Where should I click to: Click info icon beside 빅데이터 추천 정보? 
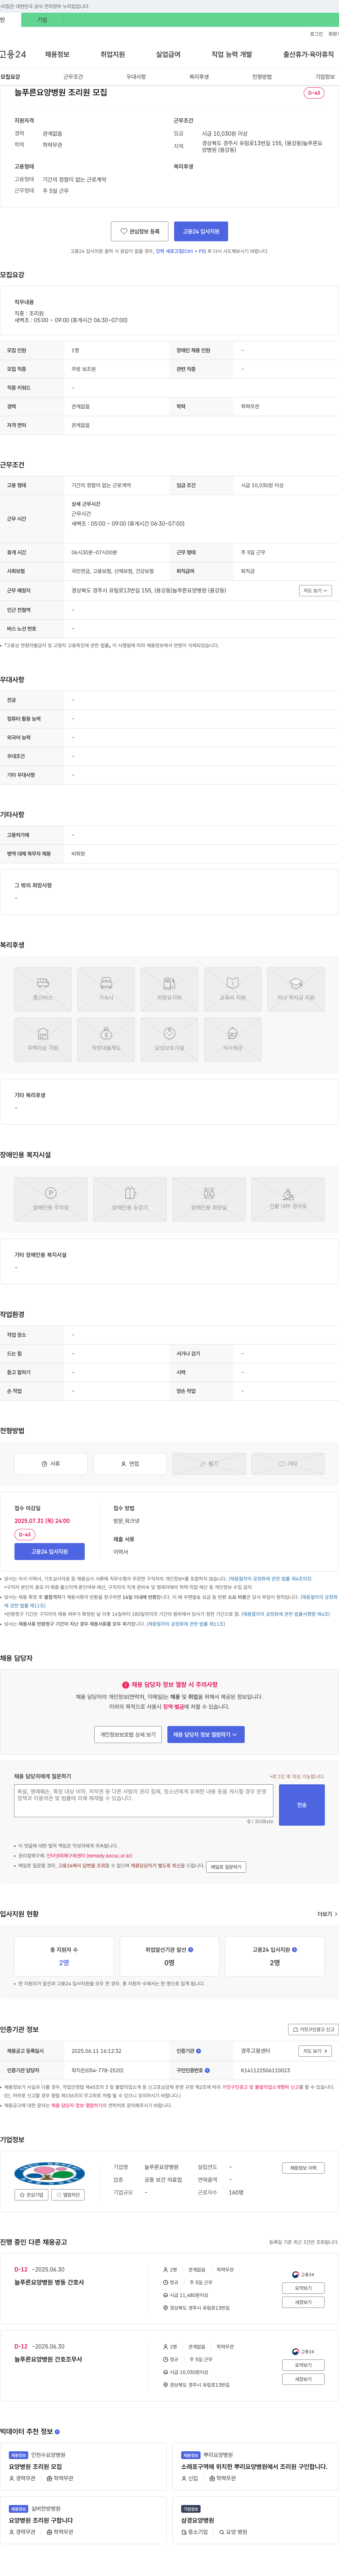(57, 2431)
